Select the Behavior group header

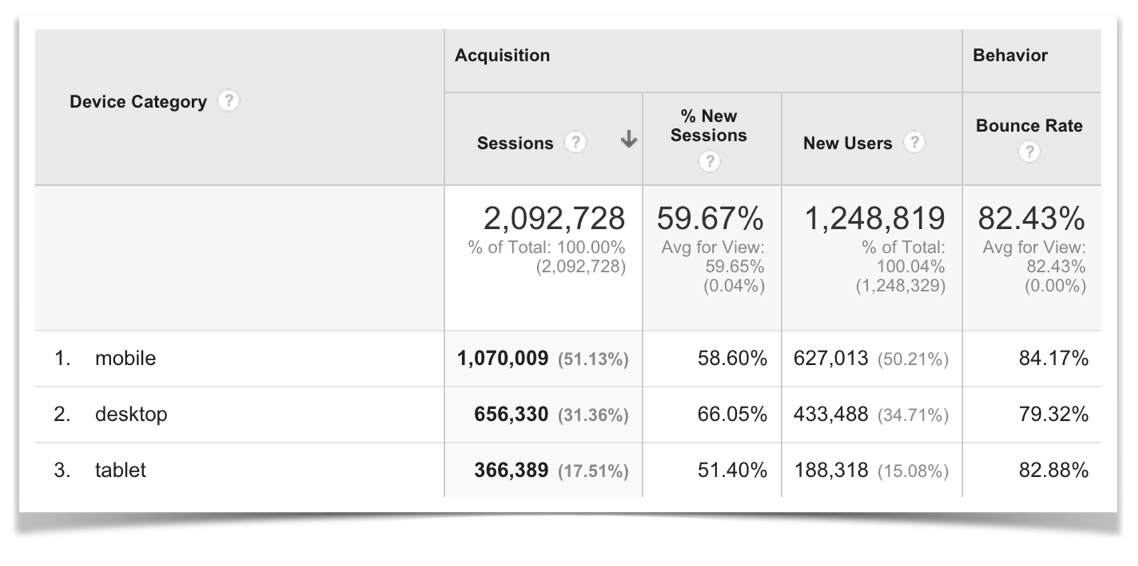1010,56
